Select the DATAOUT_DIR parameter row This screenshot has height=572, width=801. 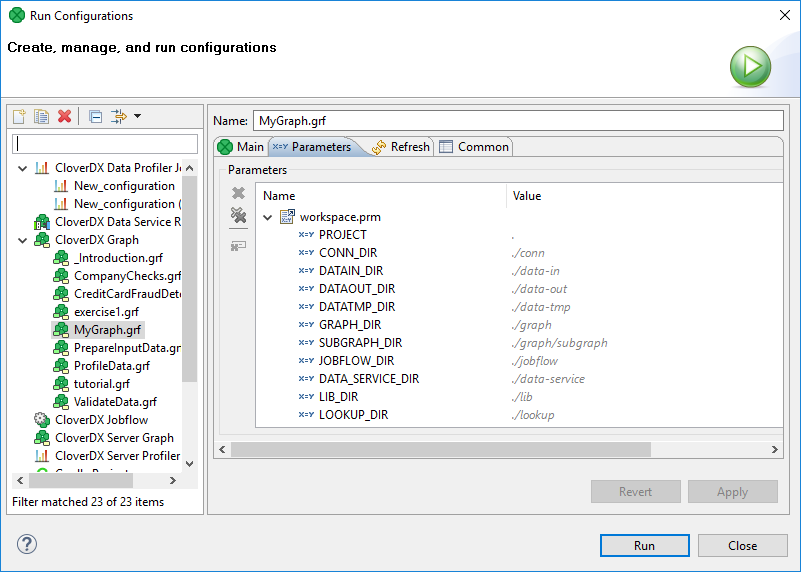point(519,289)
